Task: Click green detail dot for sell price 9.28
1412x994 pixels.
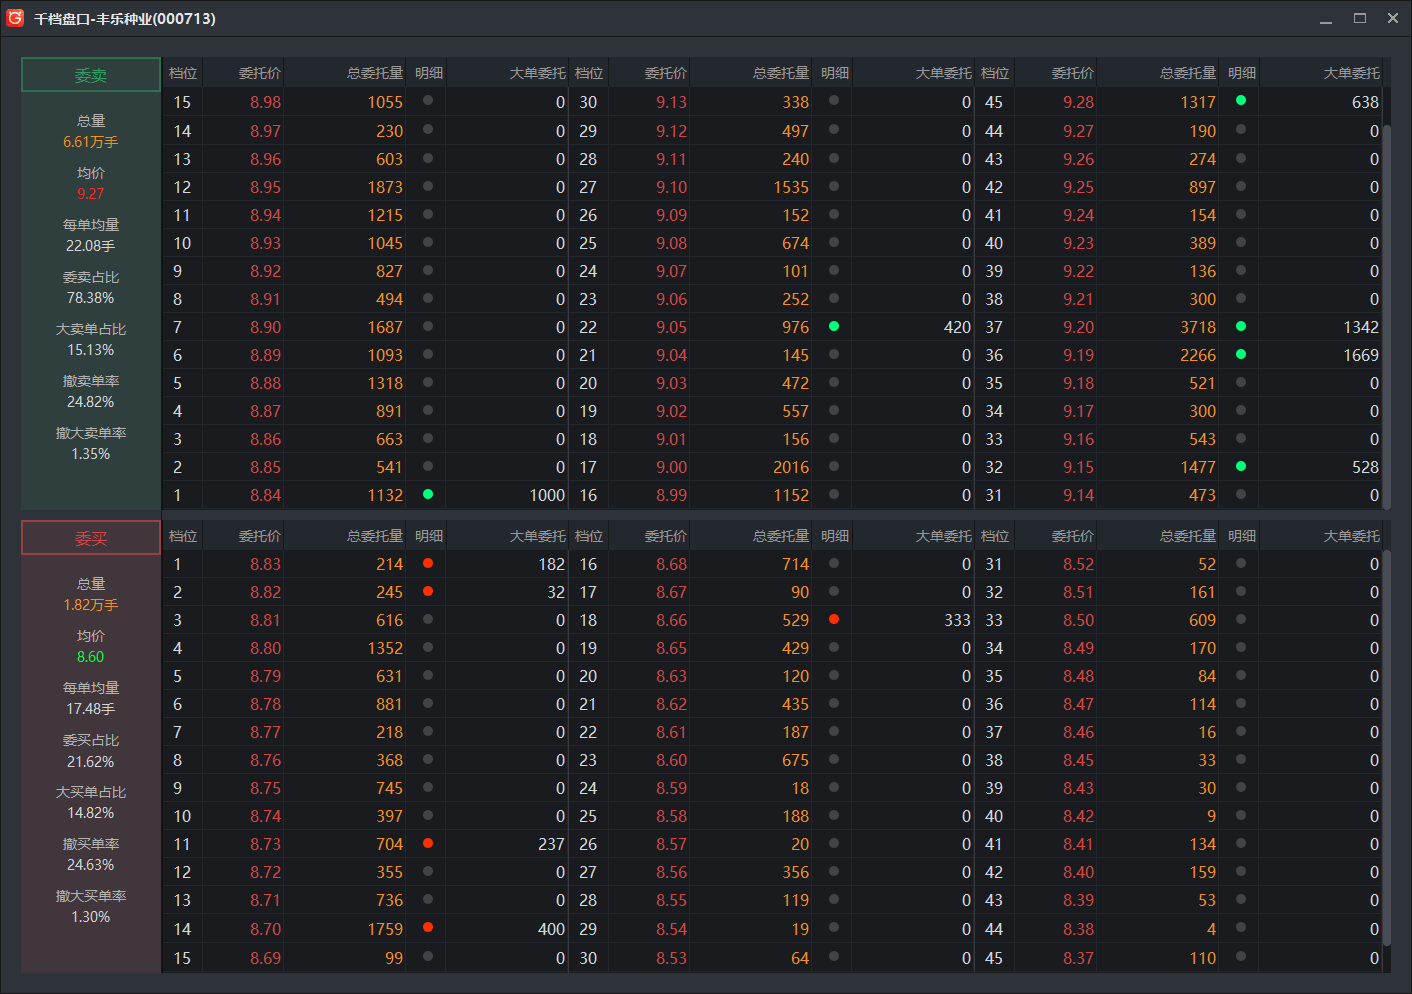Action: tap(1241, 100)
